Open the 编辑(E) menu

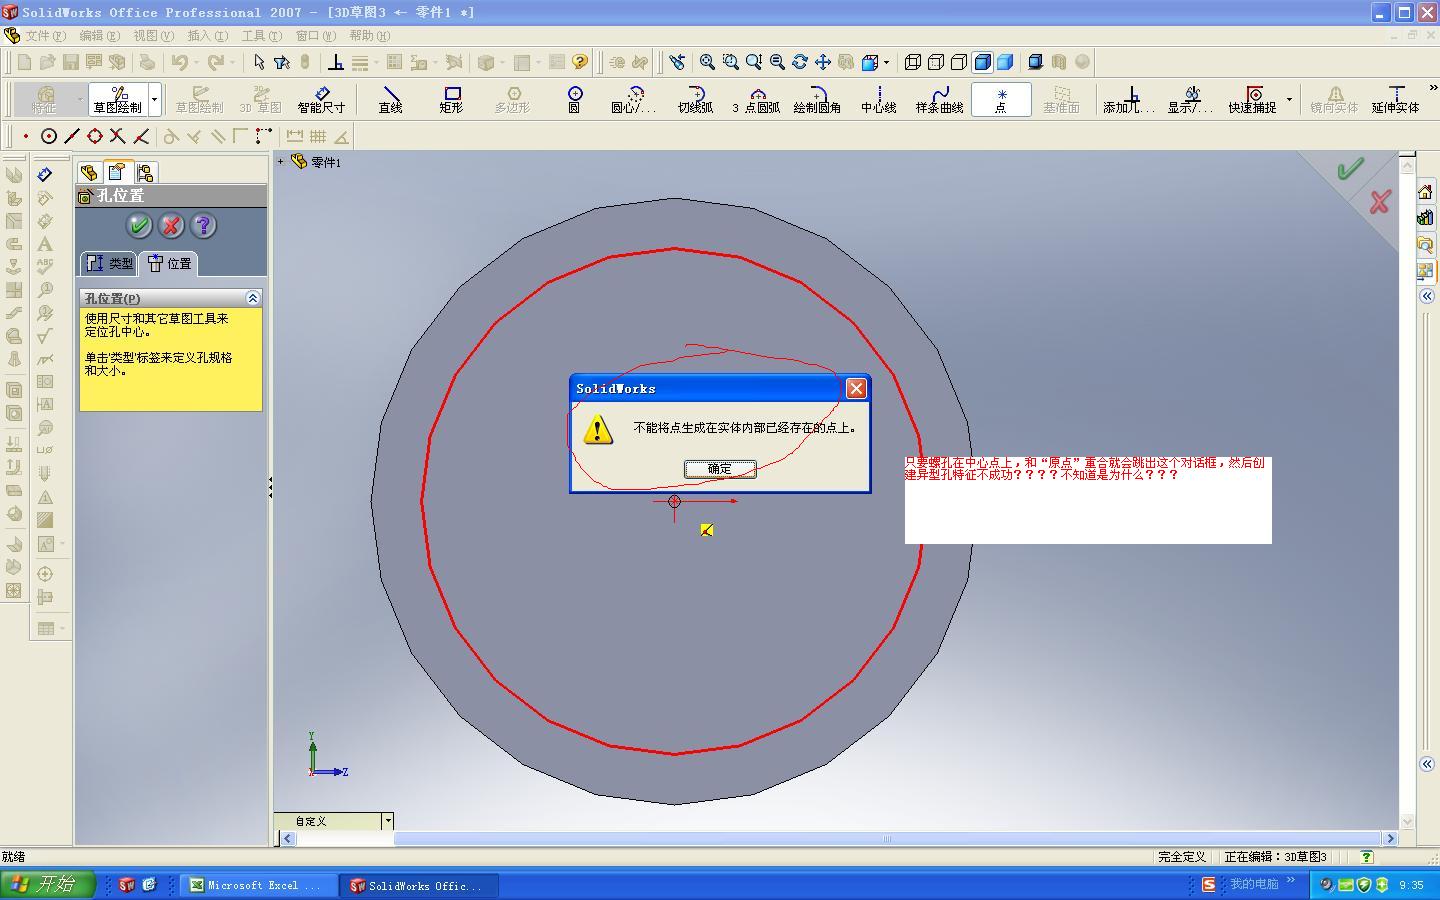(100, 36)
